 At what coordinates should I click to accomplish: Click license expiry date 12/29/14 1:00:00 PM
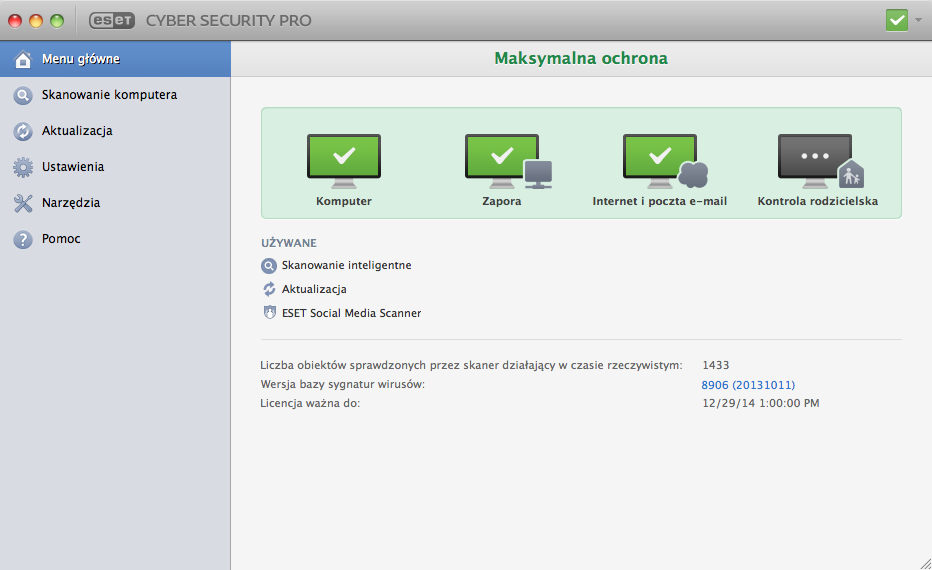[761, 403]
